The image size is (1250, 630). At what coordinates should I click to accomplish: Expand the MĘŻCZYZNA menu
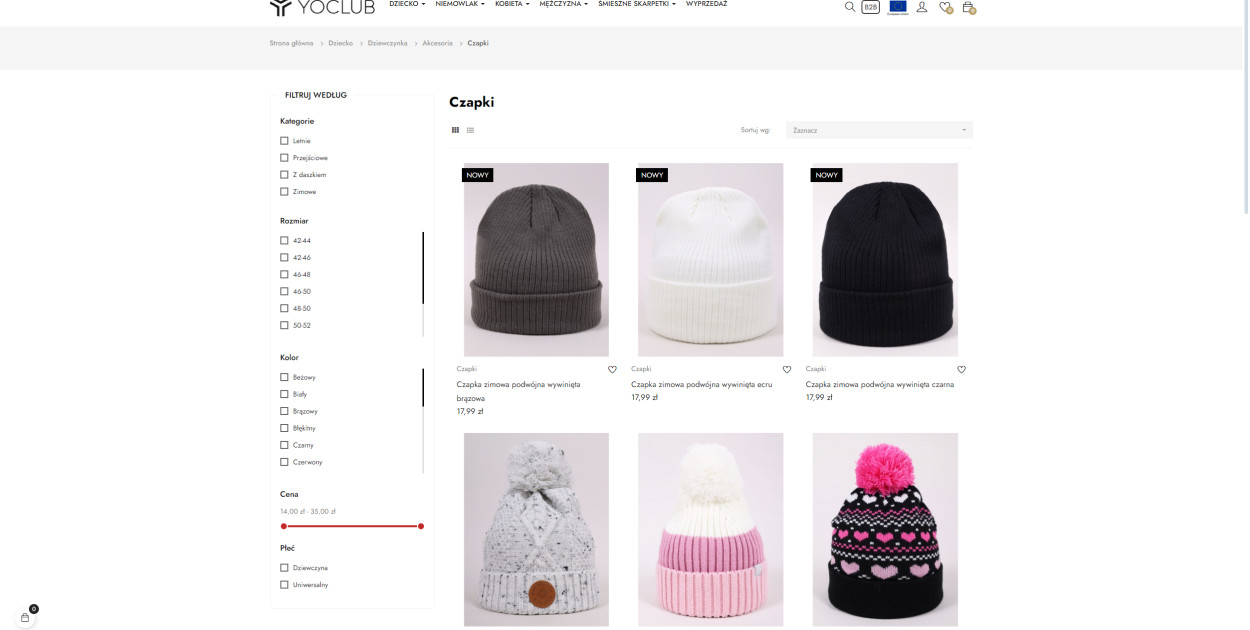pos(564,4)
